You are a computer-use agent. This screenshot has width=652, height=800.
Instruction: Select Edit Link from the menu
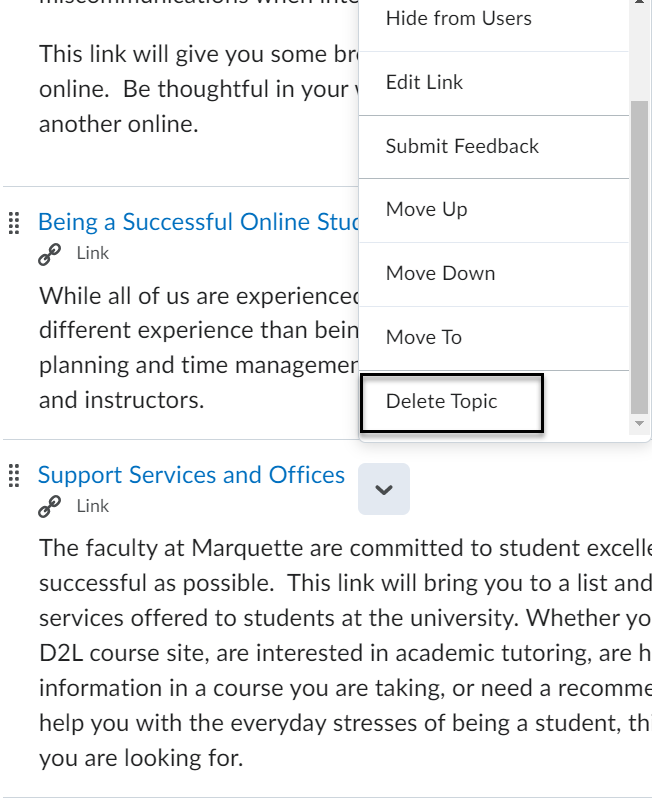click(x=424, y=82)
